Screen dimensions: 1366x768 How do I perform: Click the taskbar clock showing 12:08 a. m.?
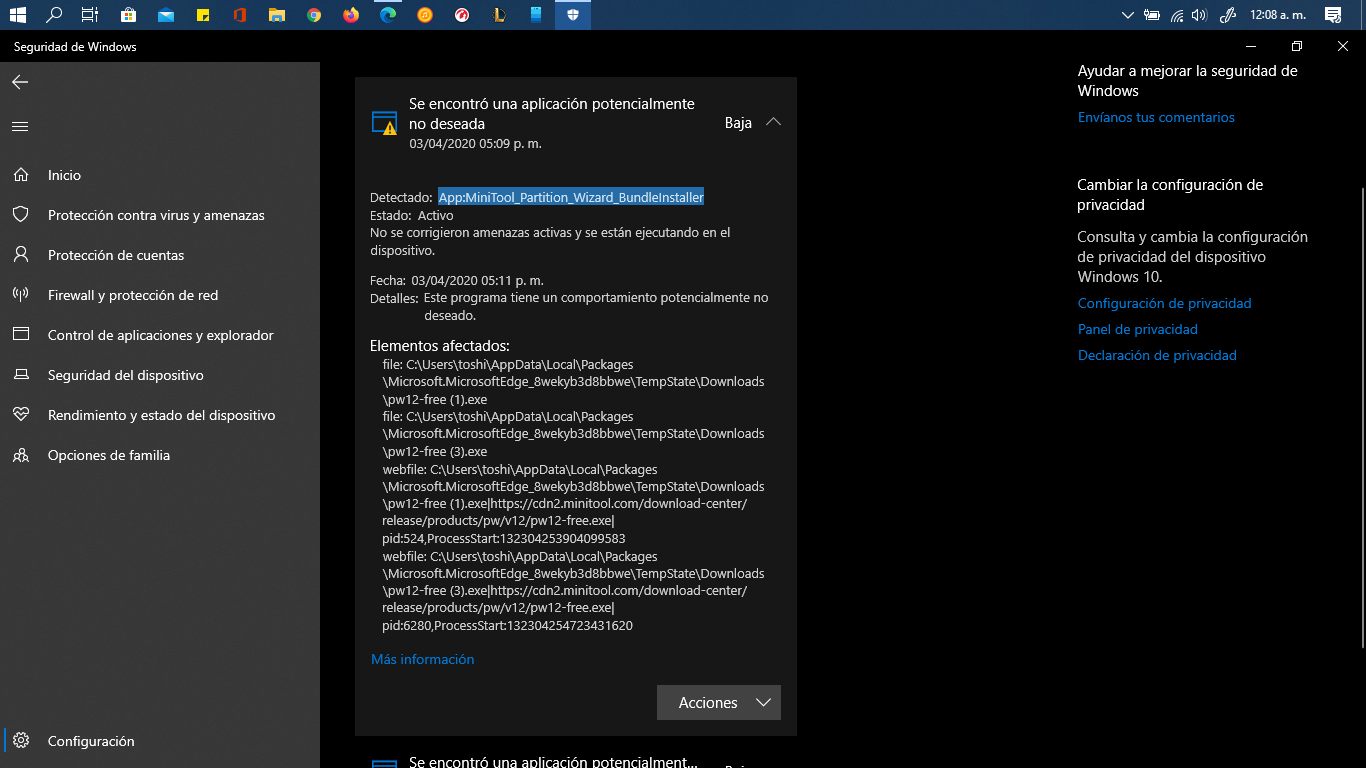click(1277, 15)
